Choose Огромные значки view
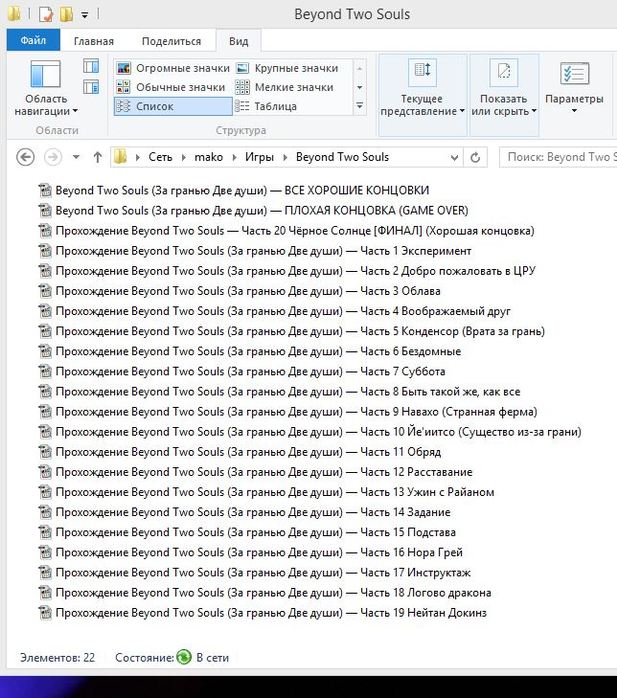 [173, 68]
